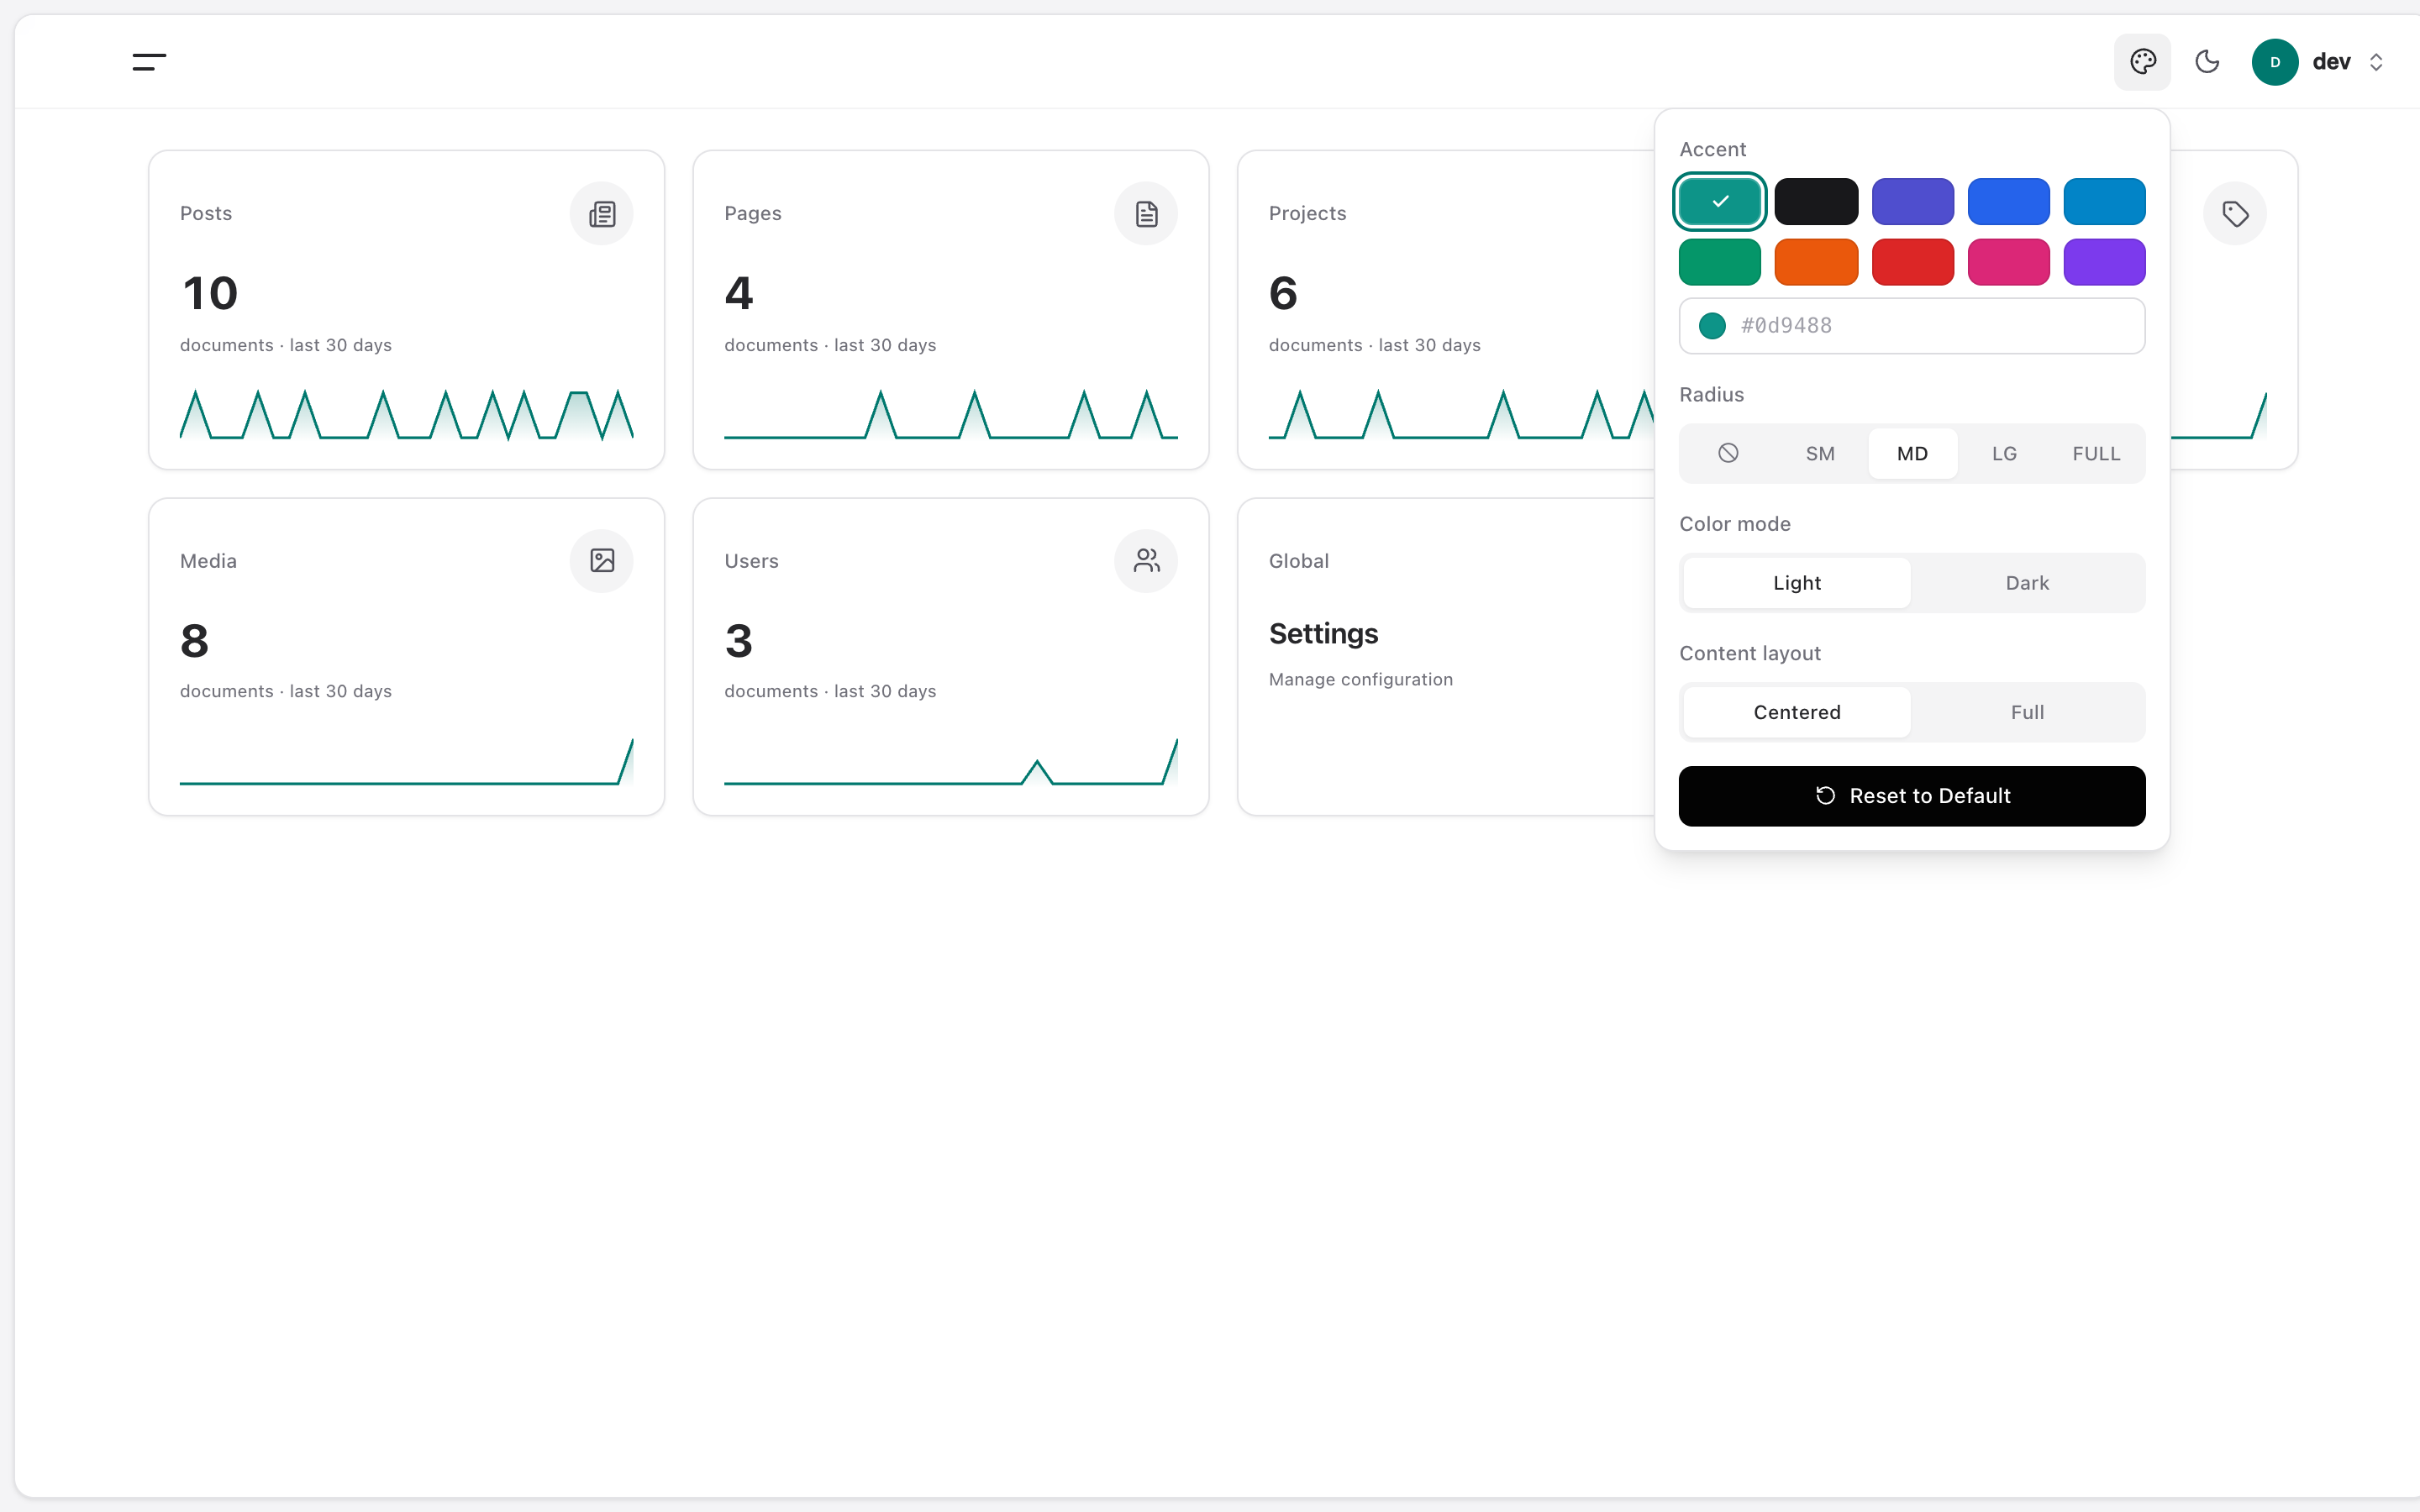Click the Posts activity sparkline chart
2420x1512 pixels.
407,415
